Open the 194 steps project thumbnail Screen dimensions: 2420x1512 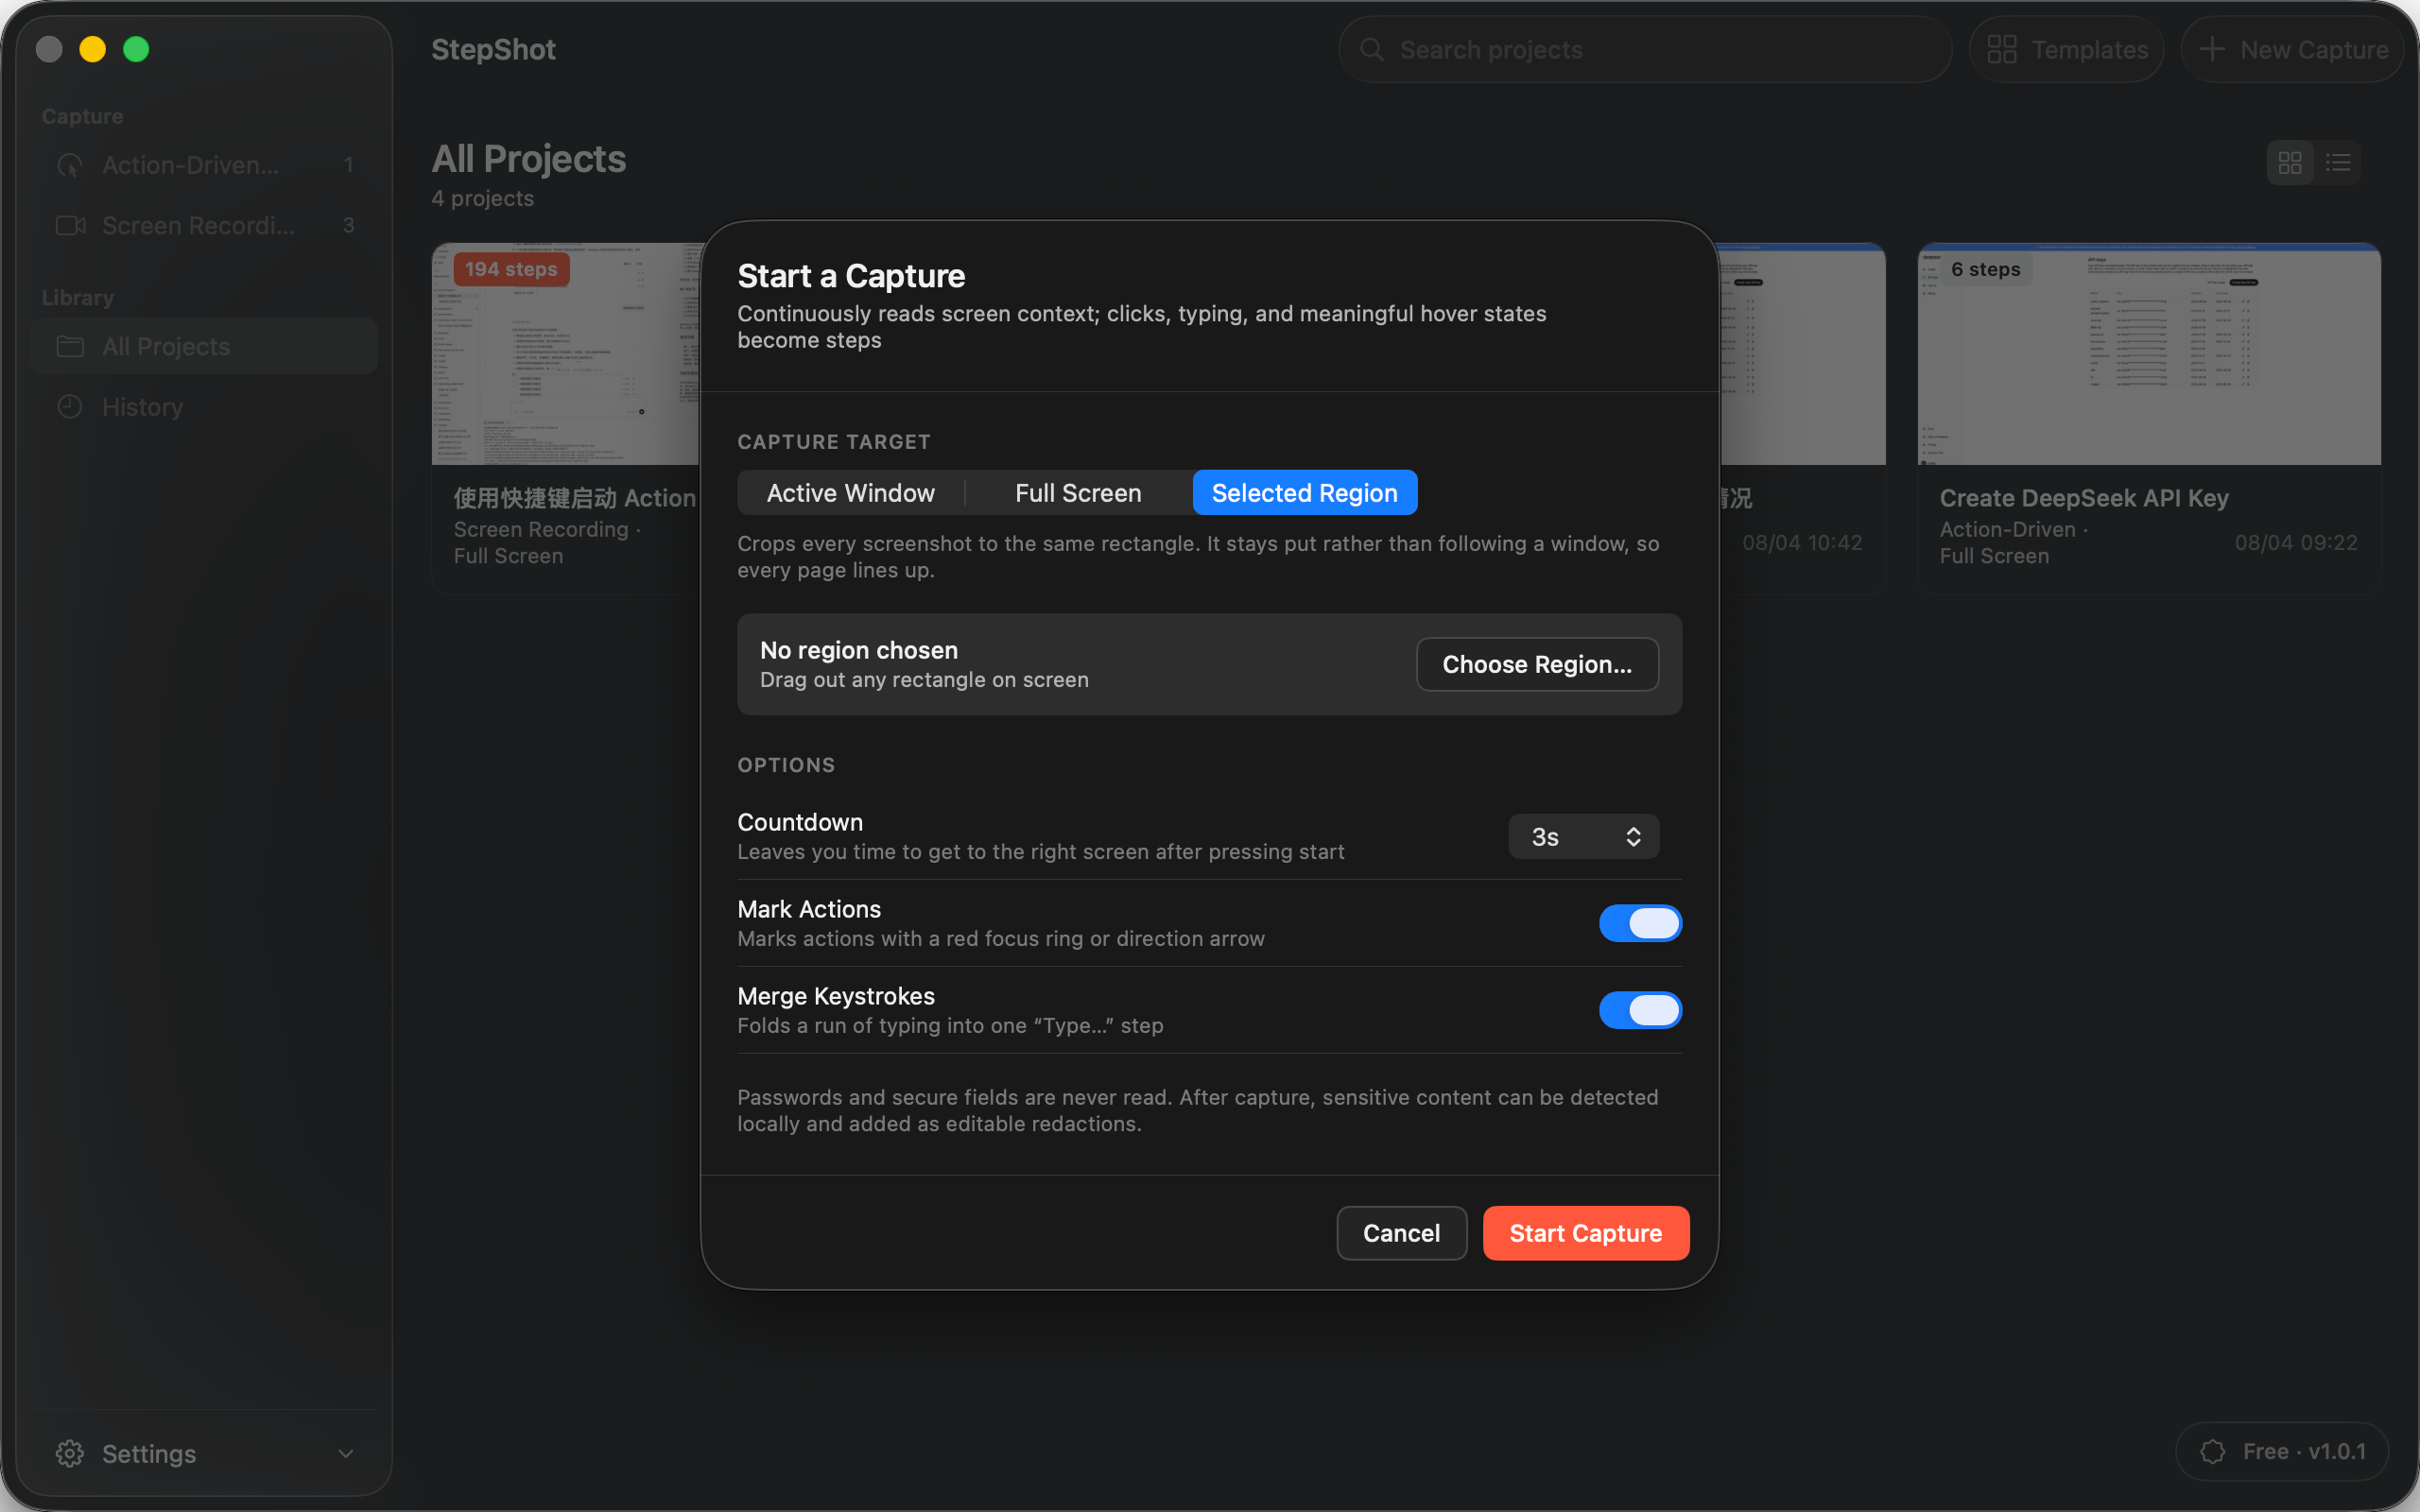565,354
